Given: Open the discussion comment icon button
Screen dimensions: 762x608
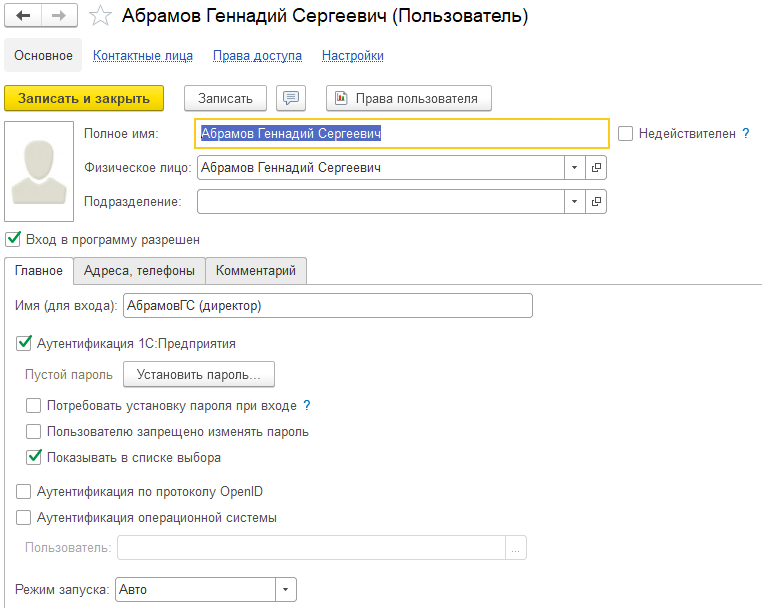Looking at the screenshot, I should click(x=291, y=98).
